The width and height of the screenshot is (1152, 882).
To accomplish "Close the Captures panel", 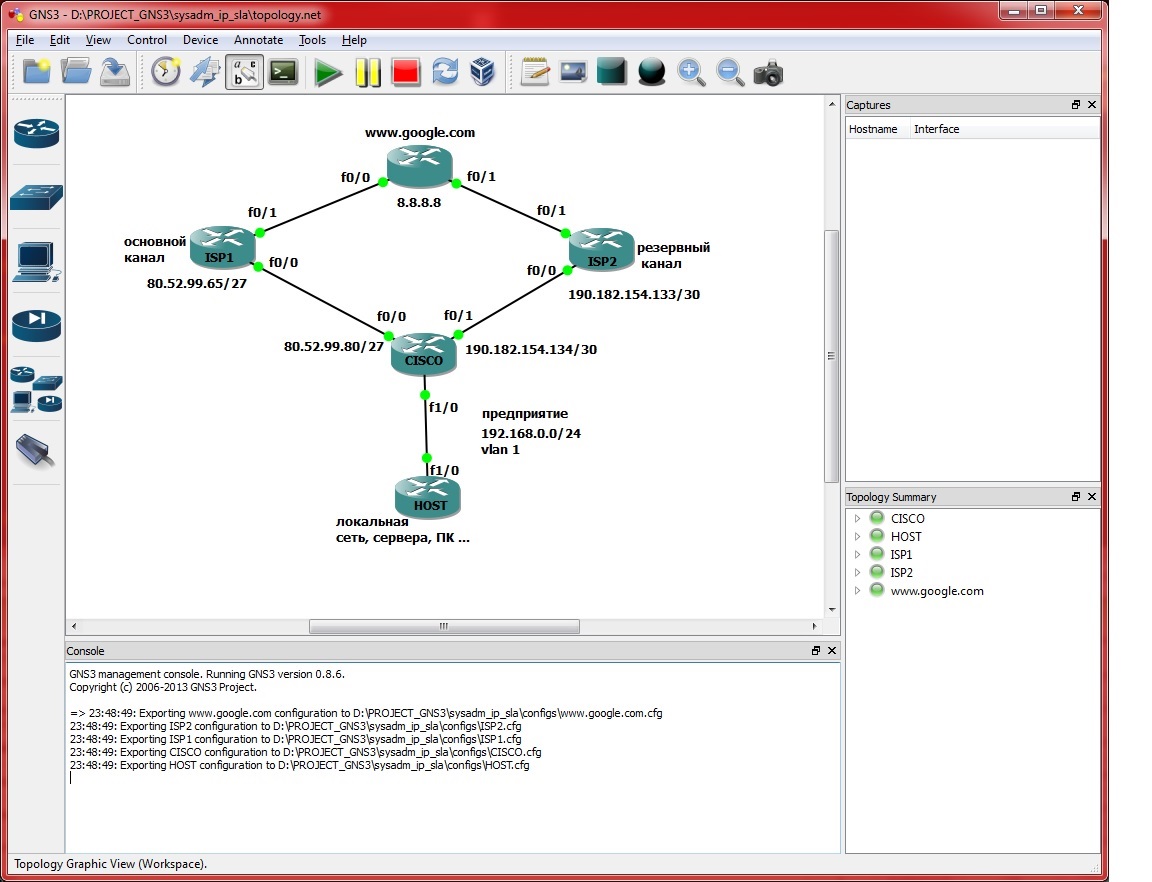I will pos(1092,105).
